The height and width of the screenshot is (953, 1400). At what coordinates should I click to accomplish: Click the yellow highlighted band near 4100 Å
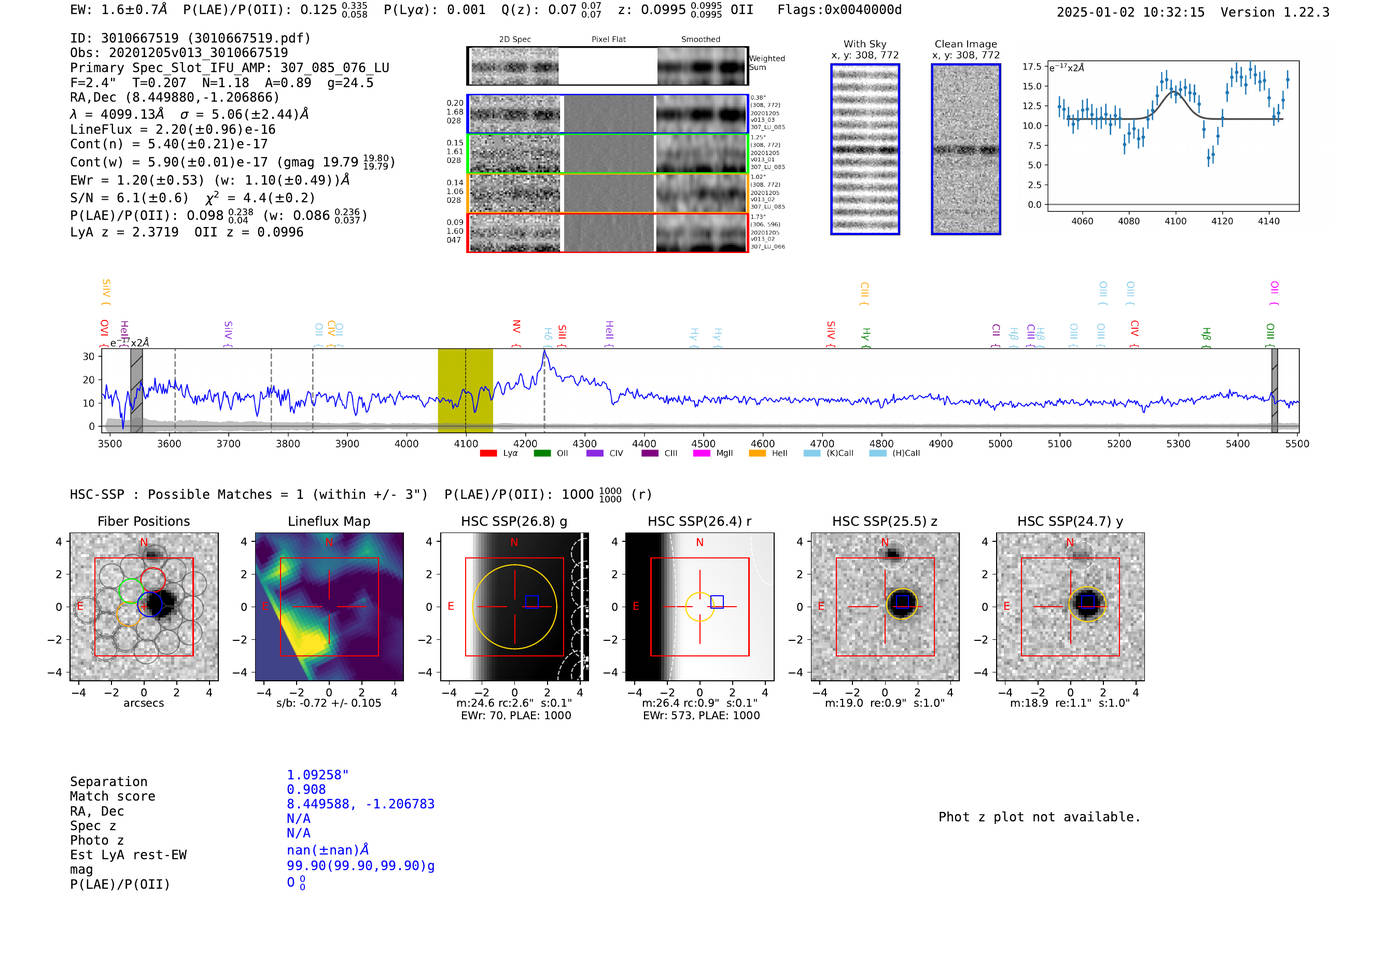coord(465,390)
